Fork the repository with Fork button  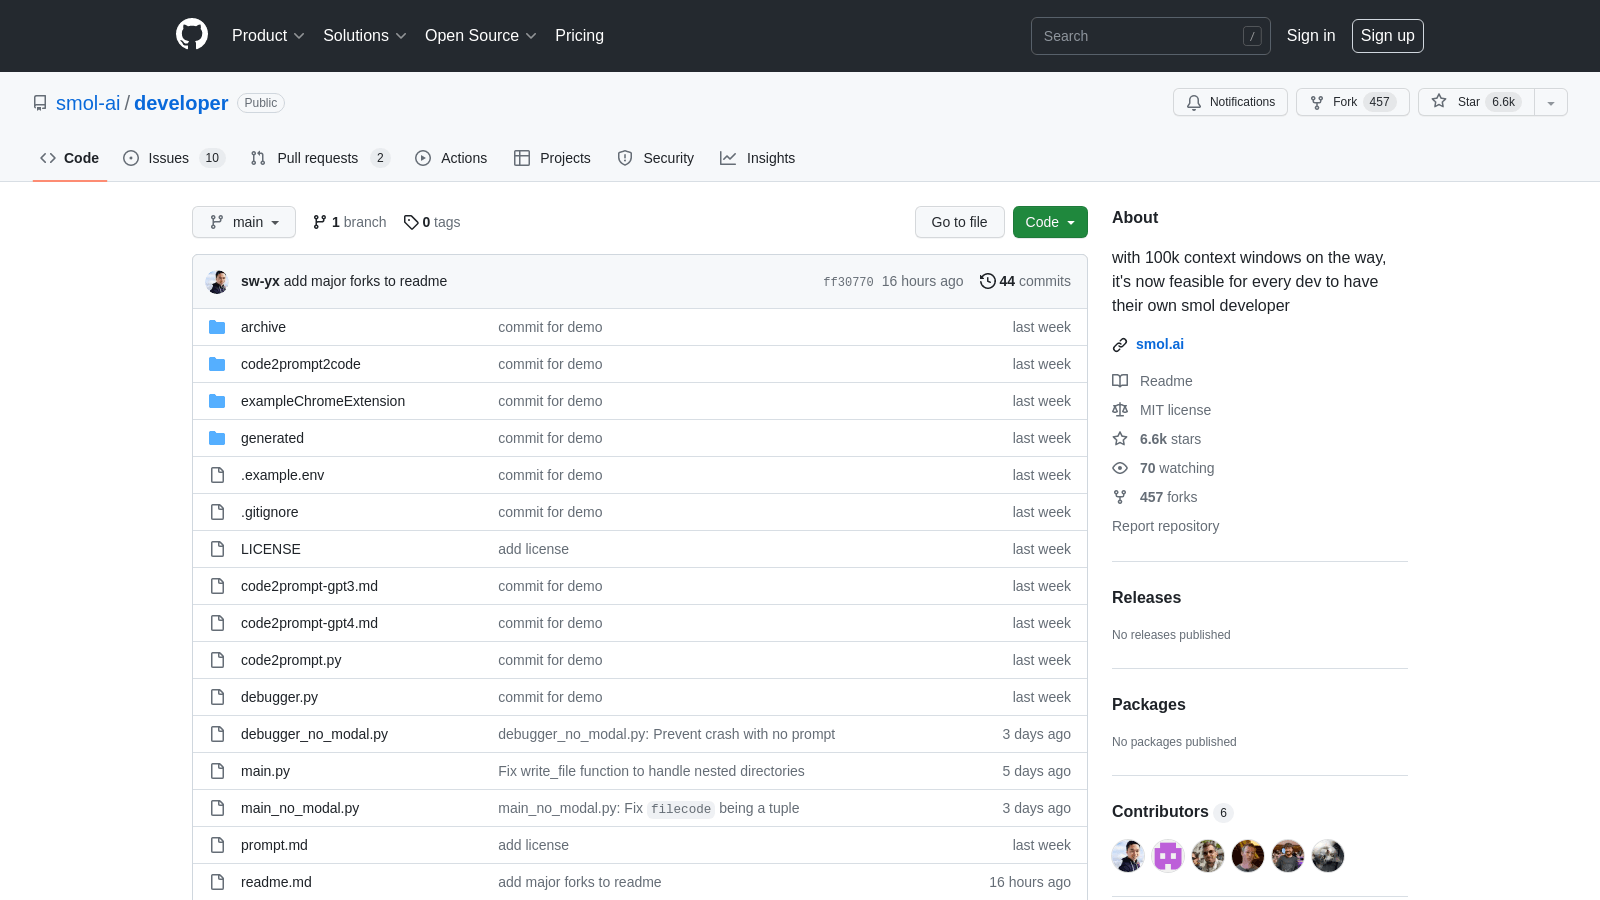click(x=1353, y=102)
